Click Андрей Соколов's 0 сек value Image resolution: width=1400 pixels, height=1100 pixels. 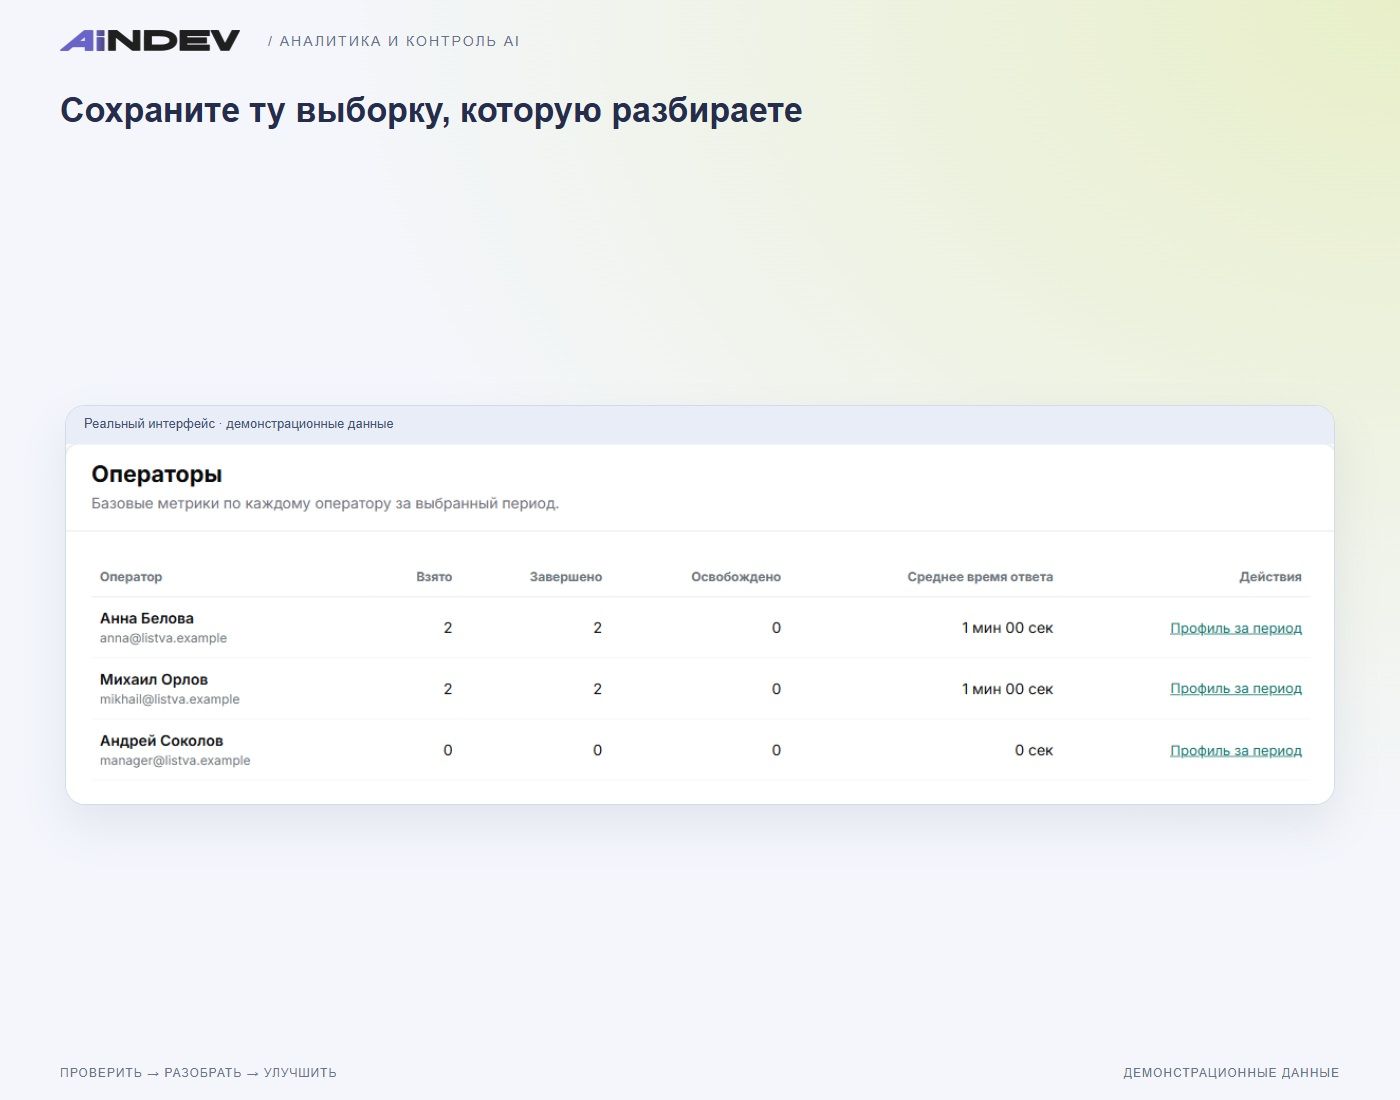1034,750
